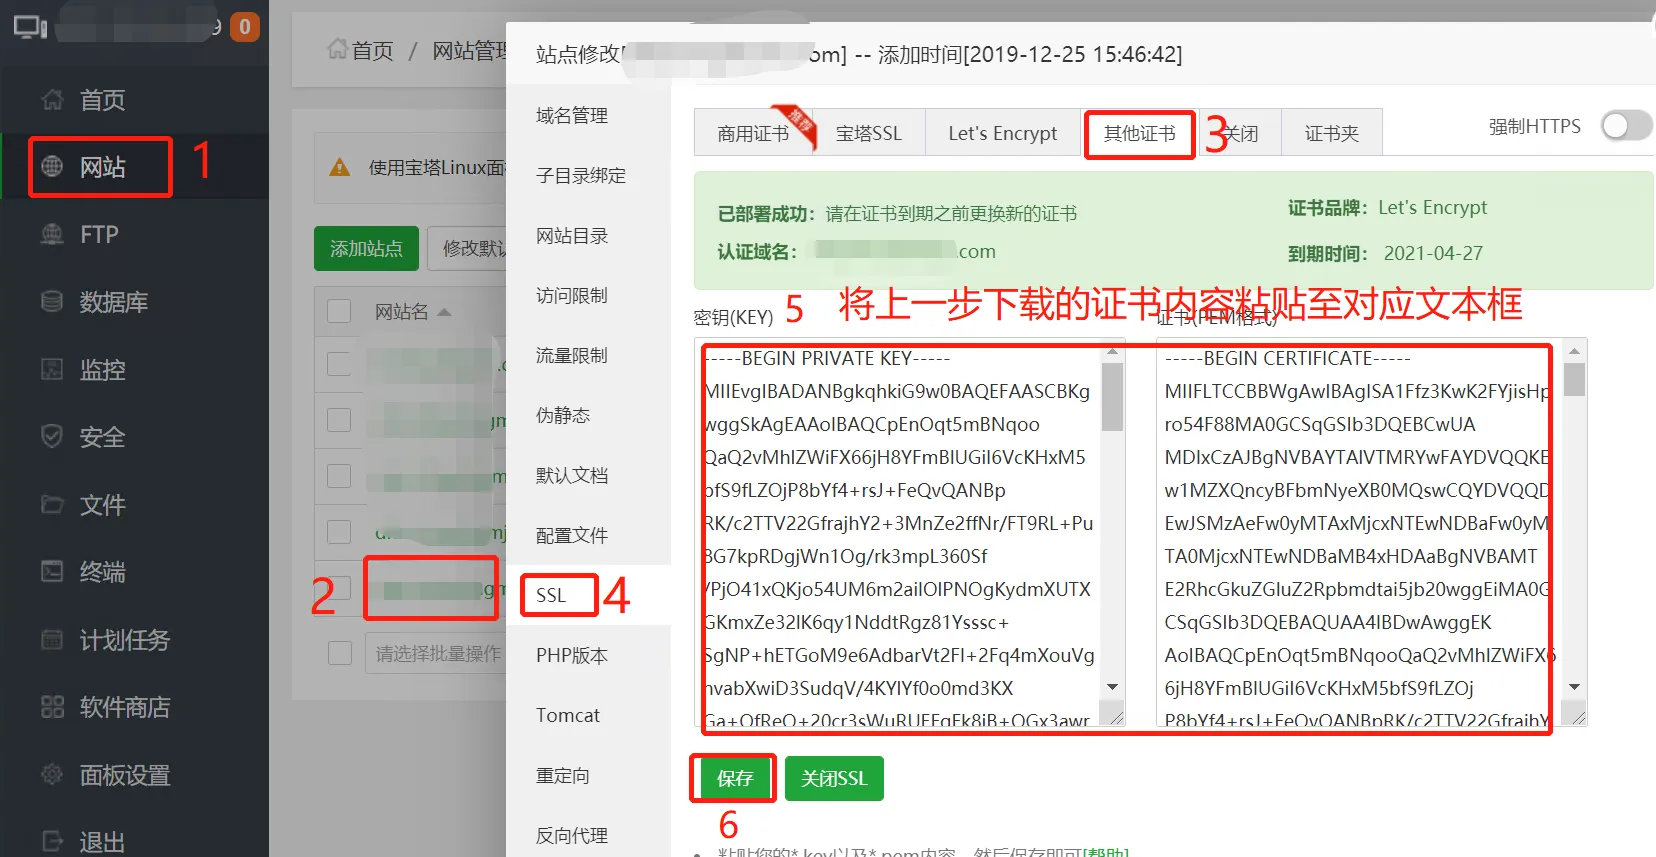Screen dimensions: 1656x857
Task: Click the 首页 breadcrumb link
Action: [x=373, y=50]
